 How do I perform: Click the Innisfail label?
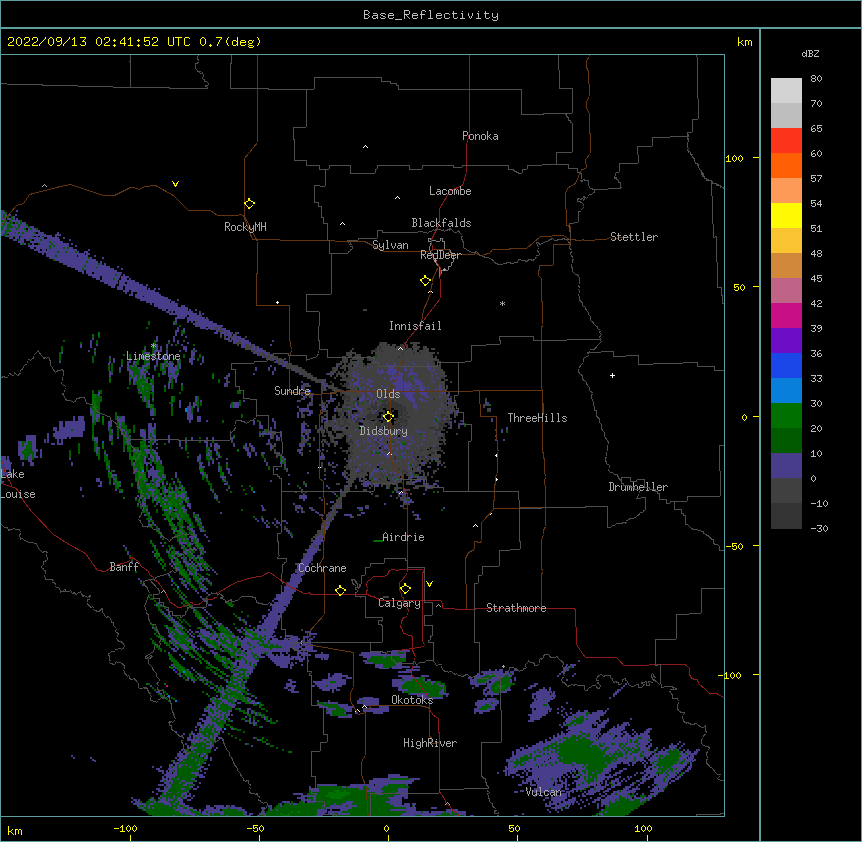click(415, 326)
